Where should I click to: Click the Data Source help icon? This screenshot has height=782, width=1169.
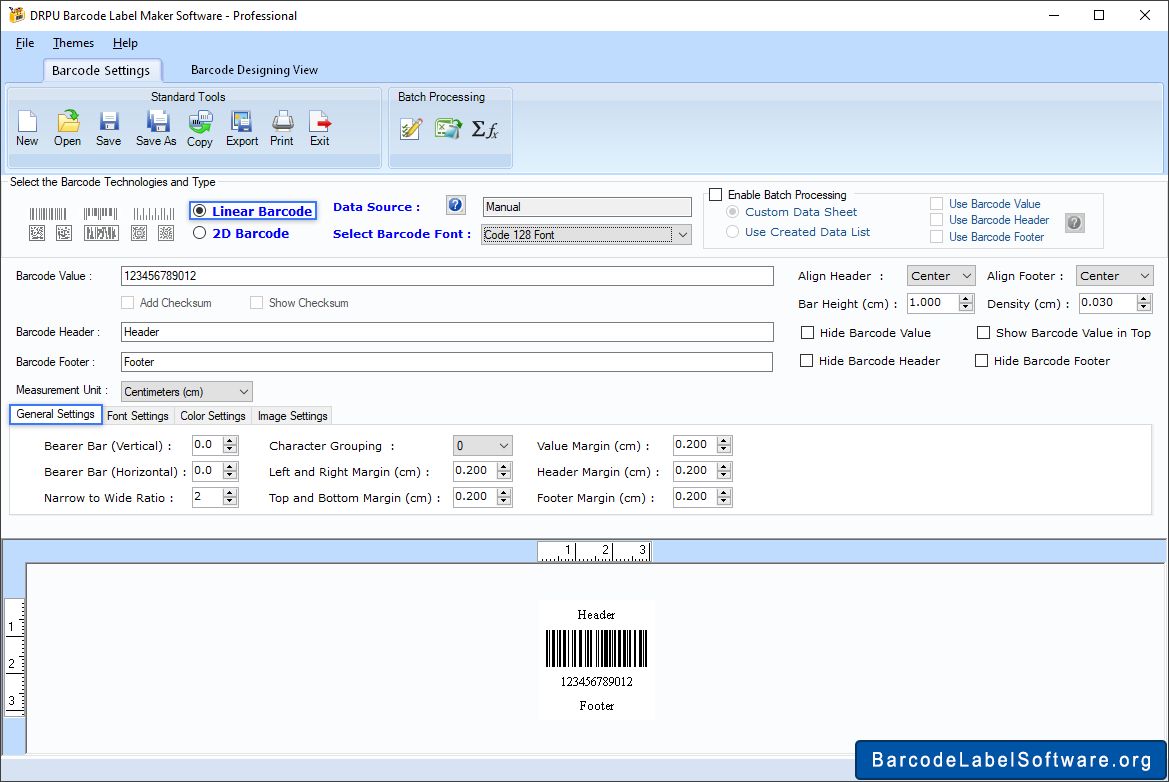455,205
